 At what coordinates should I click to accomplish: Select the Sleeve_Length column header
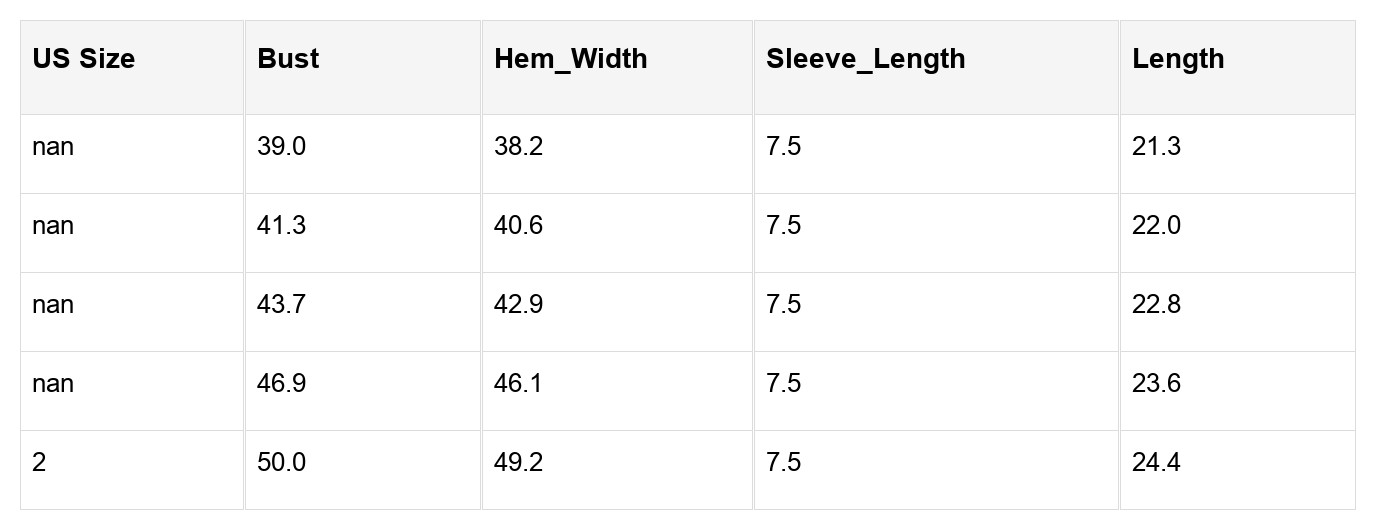[x=866, y=59]
